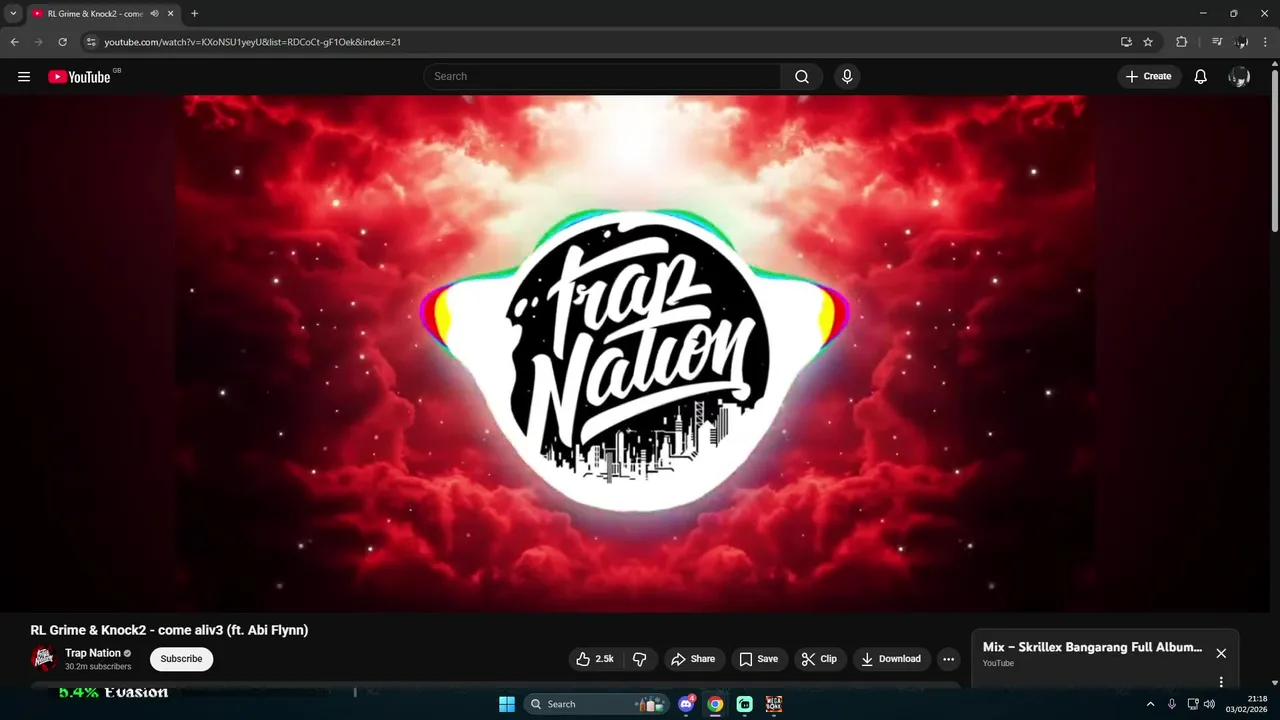Viewport: 1280px width, 720px height.
Task: Open Chrome from the taskbar
Action: pos(715,704)
